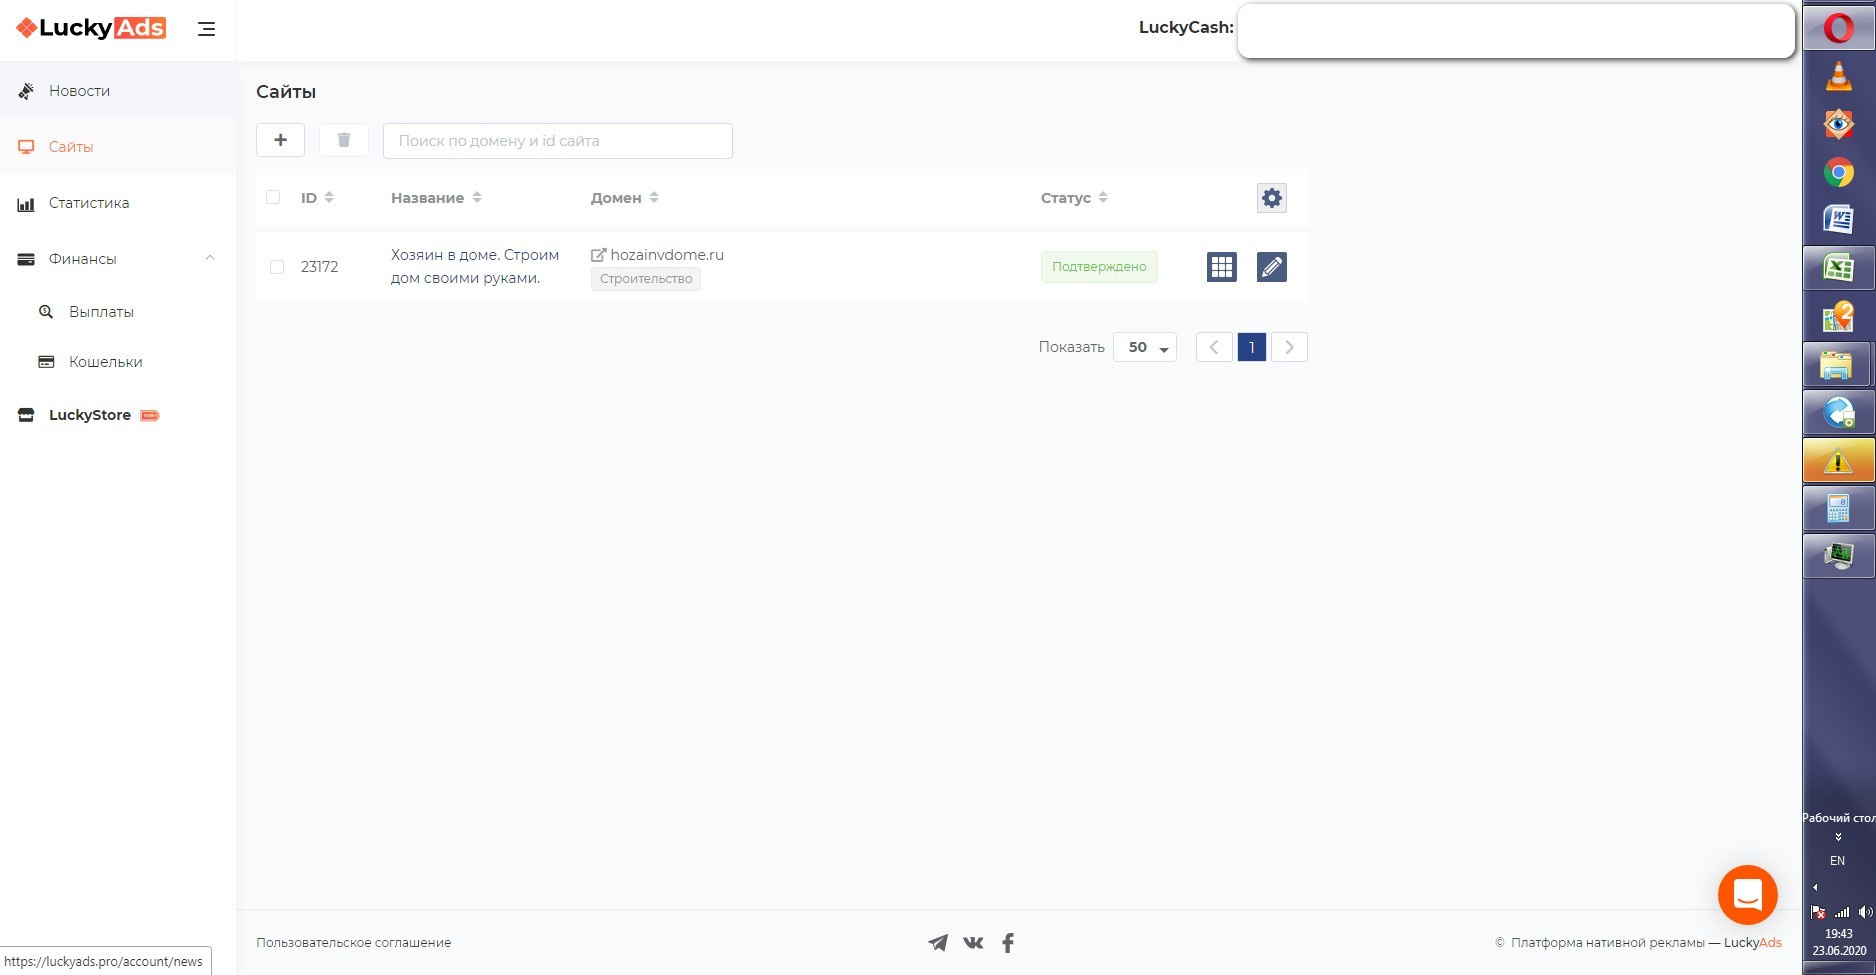
Task: Launch VLC media player from the taskbar
Action: (x=1838, y=76)
